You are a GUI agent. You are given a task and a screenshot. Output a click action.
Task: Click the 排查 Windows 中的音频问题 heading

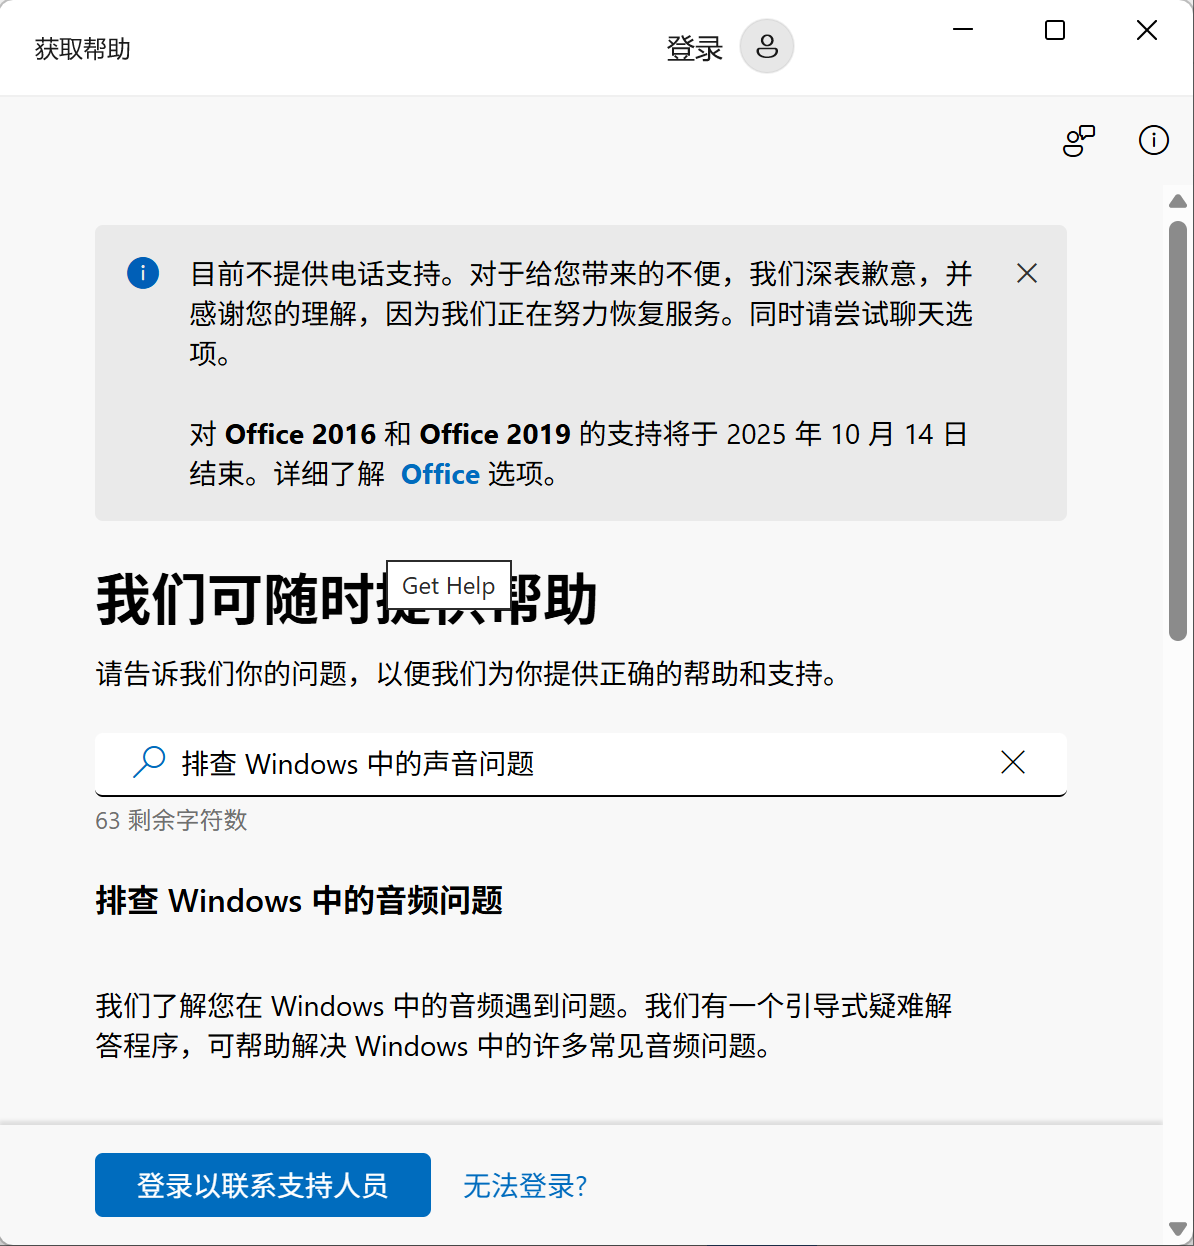(x=299, y=901)
